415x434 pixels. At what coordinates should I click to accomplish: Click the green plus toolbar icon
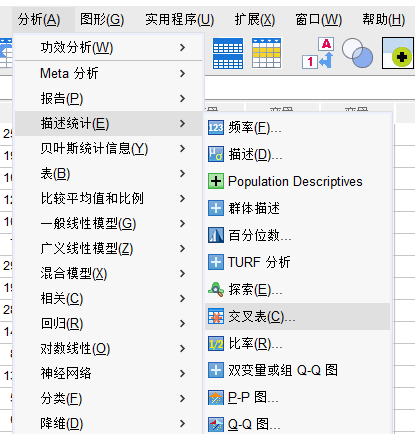coord(398,53)
